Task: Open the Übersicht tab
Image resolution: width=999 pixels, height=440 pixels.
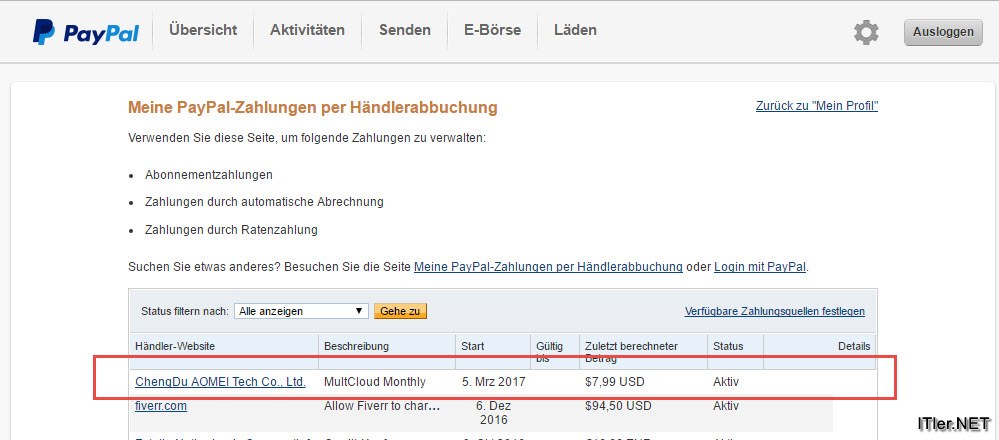Action: tap(203, 30)
